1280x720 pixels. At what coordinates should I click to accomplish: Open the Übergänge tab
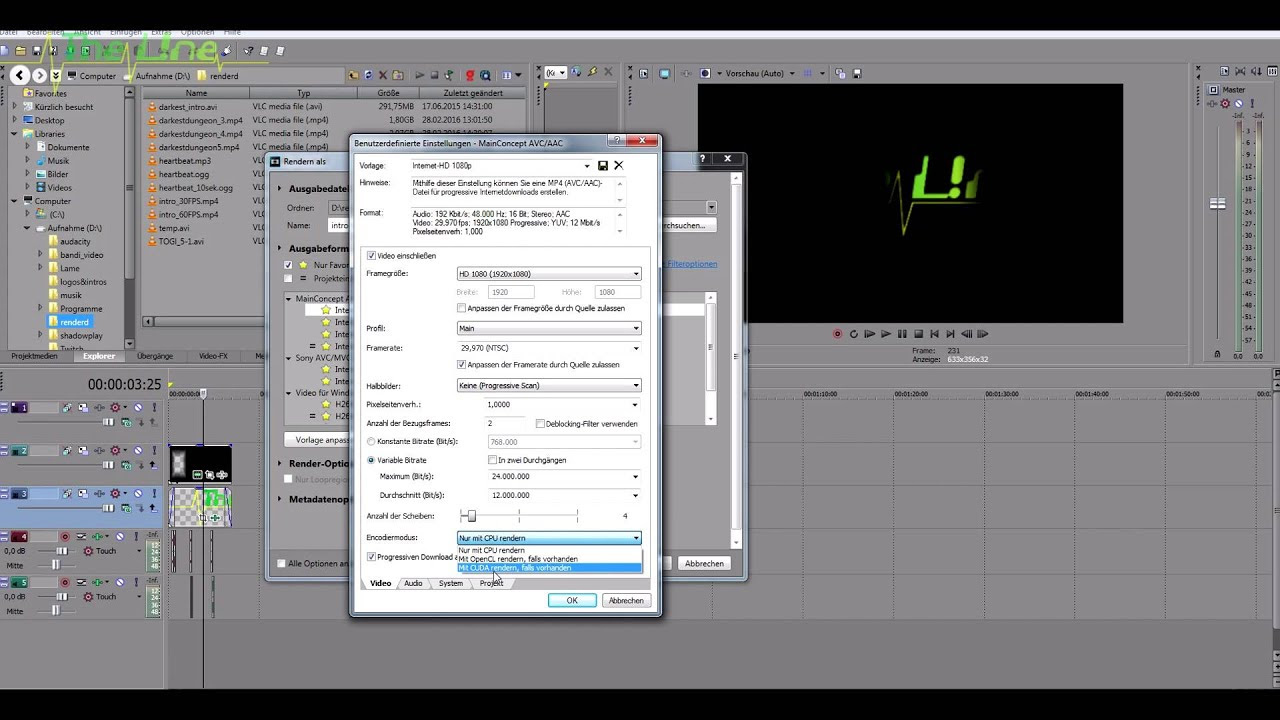155,356
